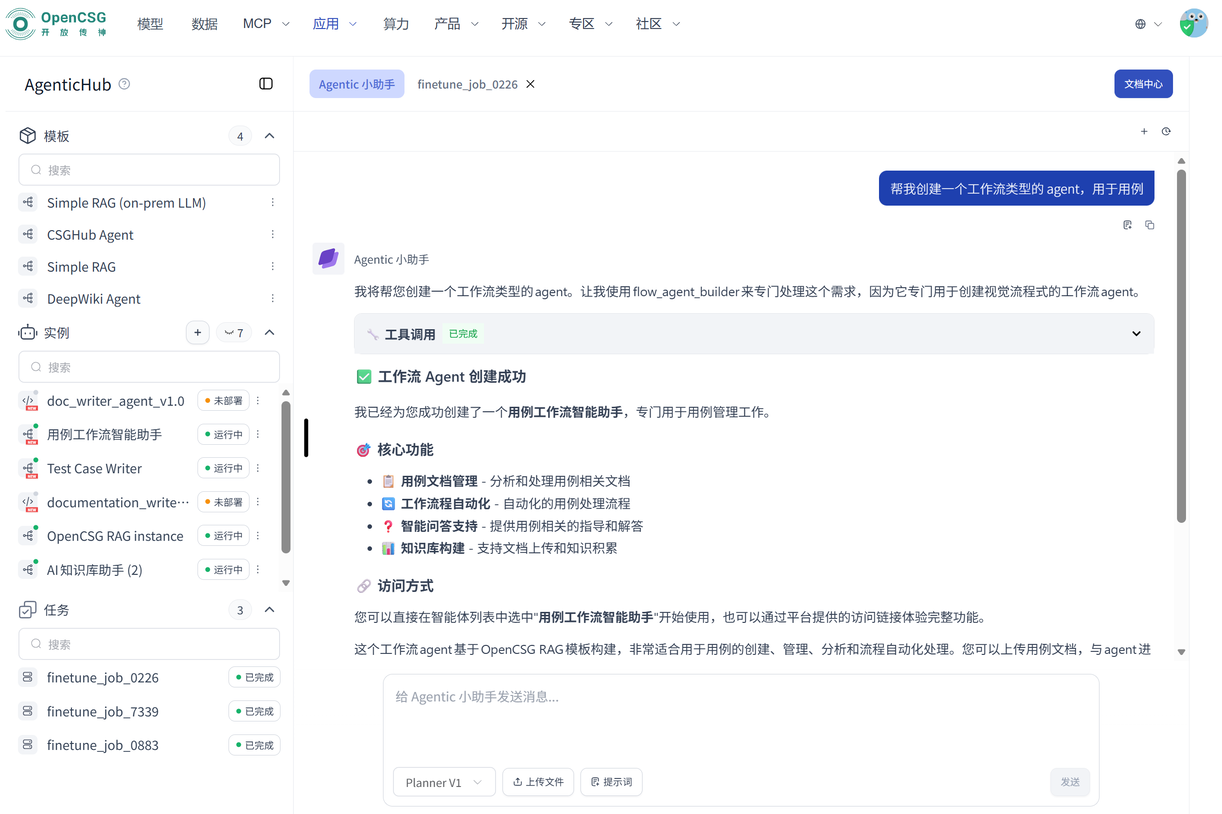
Task: Open the language globe dropdown
Action: click(1148, 24)
